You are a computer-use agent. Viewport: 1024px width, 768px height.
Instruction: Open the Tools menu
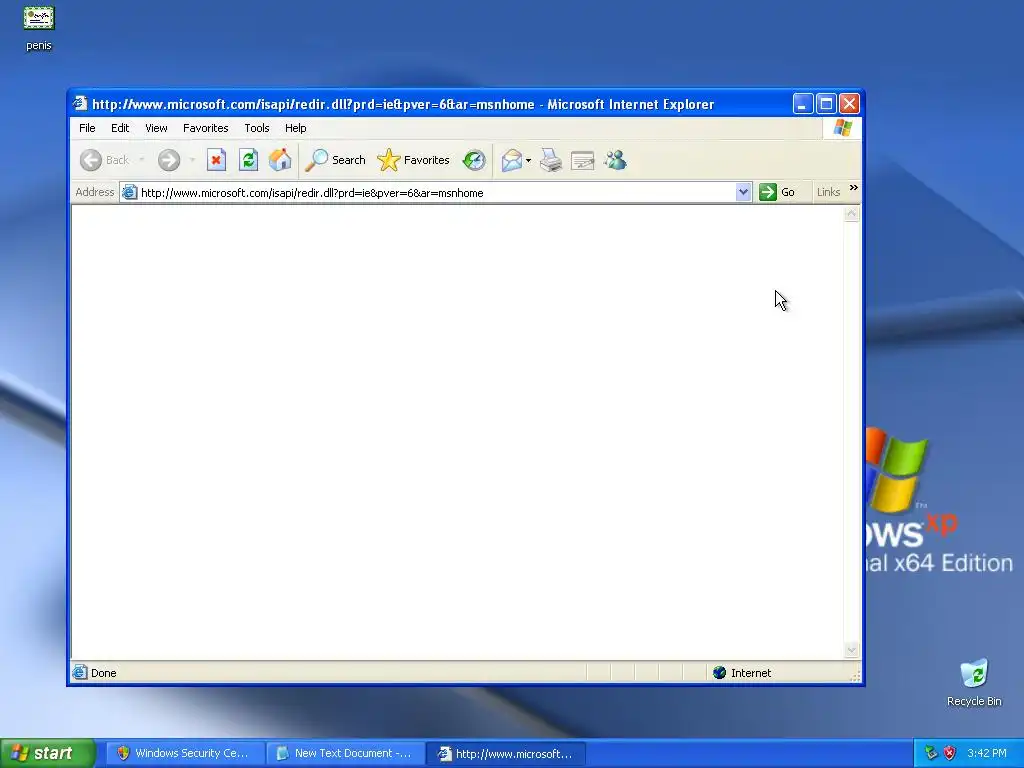point(257,128)
